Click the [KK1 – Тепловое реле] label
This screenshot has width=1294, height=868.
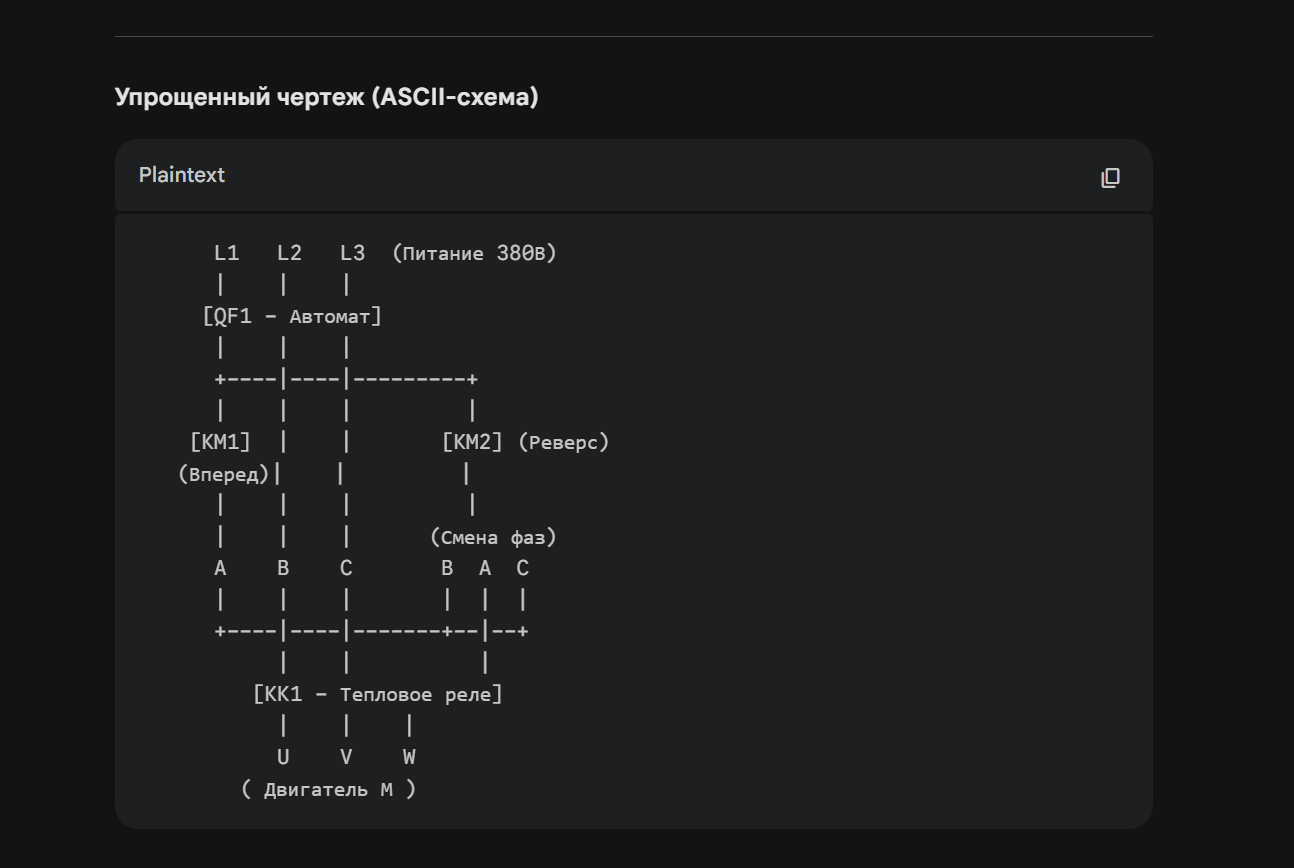coord(378,694)
